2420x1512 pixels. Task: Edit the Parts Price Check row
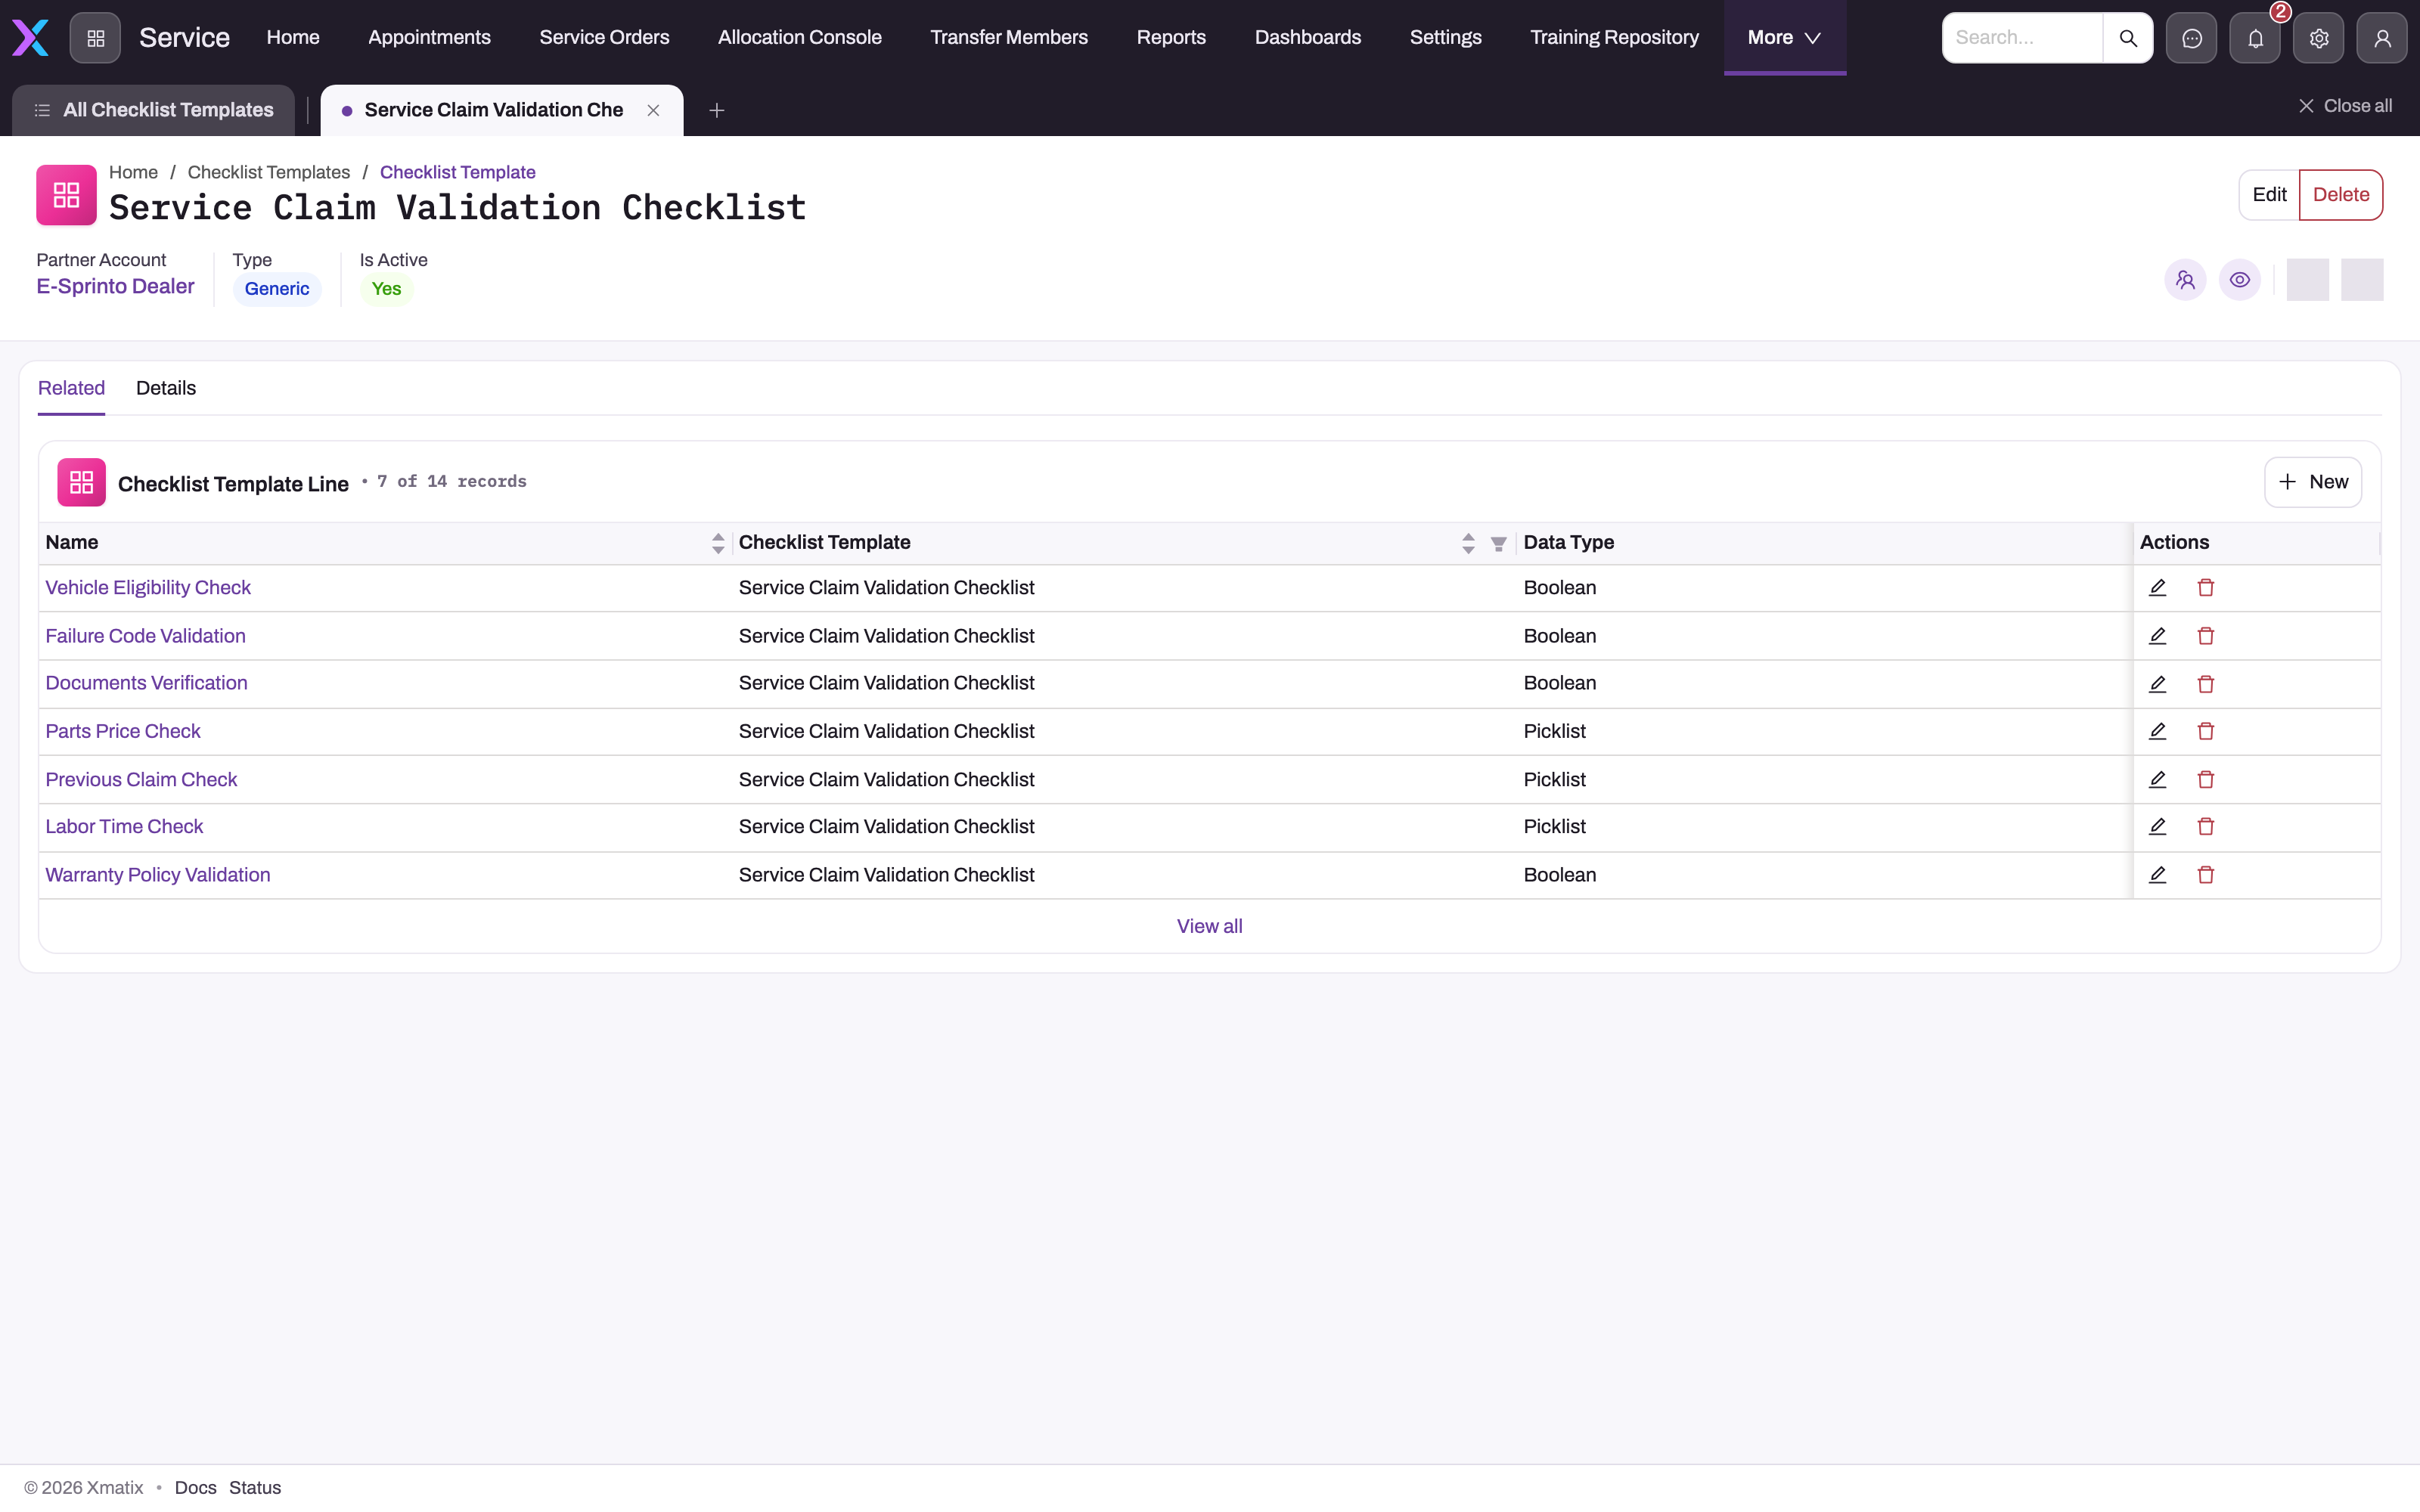coord(2158,731)
